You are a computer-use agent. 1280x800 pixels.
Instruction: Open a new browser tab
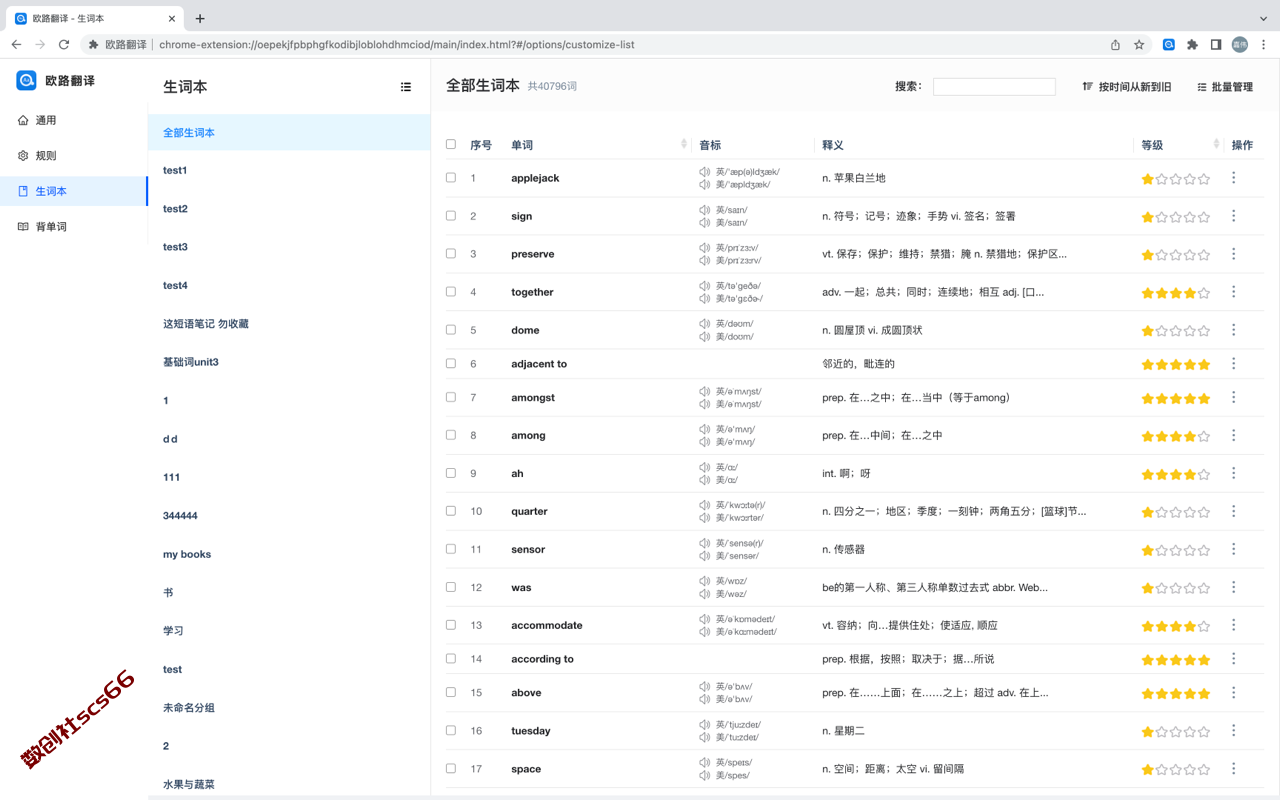coord(200,18)
